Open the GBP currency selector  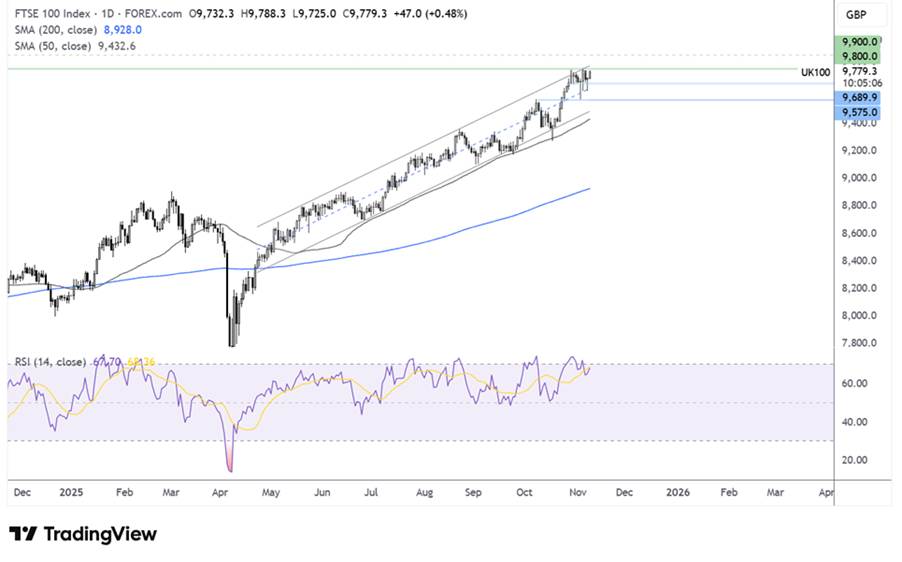(856, 15)
